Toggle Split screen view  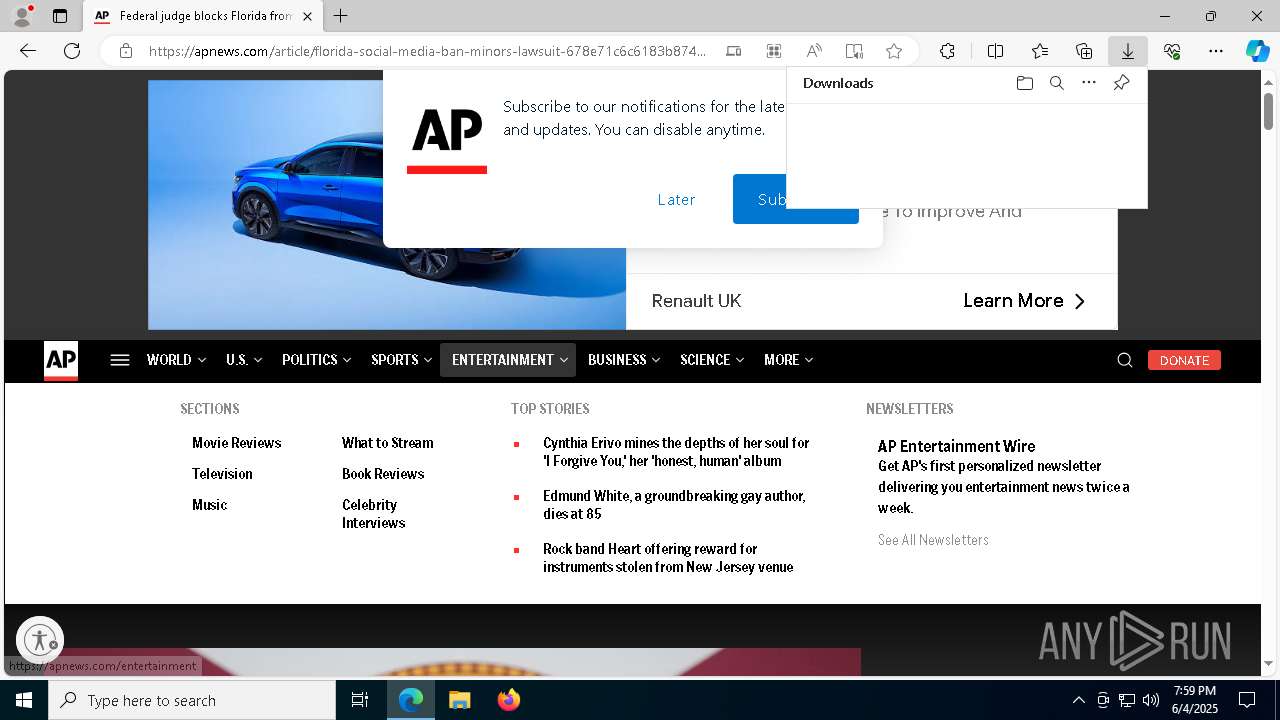click(995, 51)
